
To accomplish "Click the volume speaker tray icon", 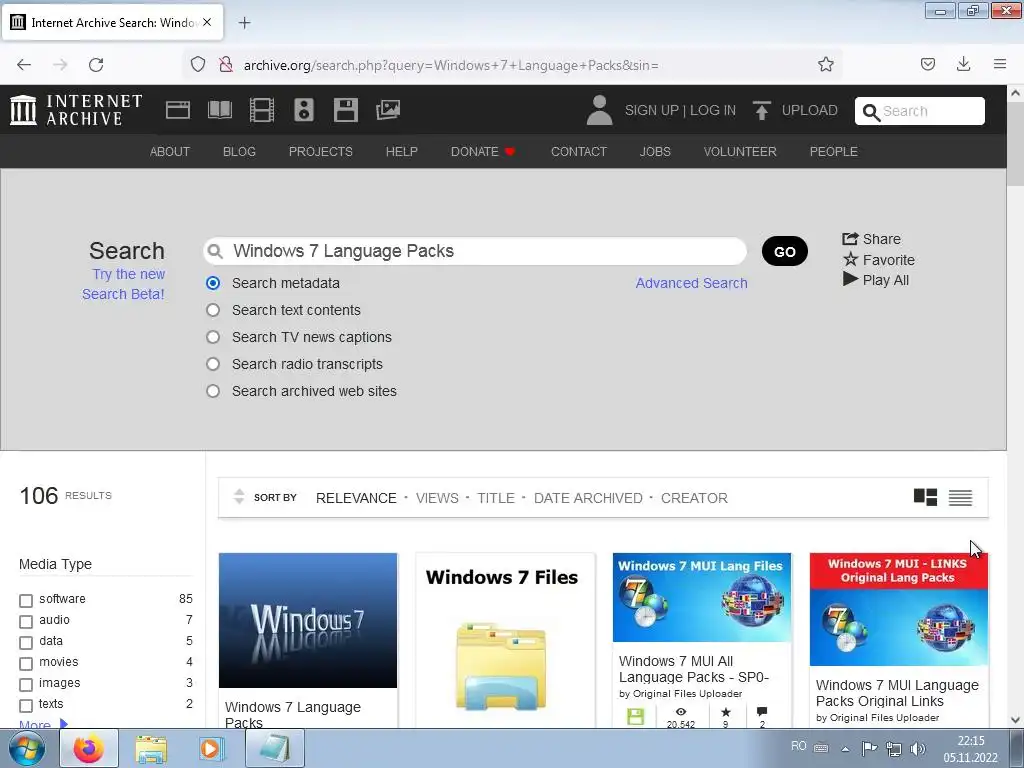I will (x=918, y=749).
